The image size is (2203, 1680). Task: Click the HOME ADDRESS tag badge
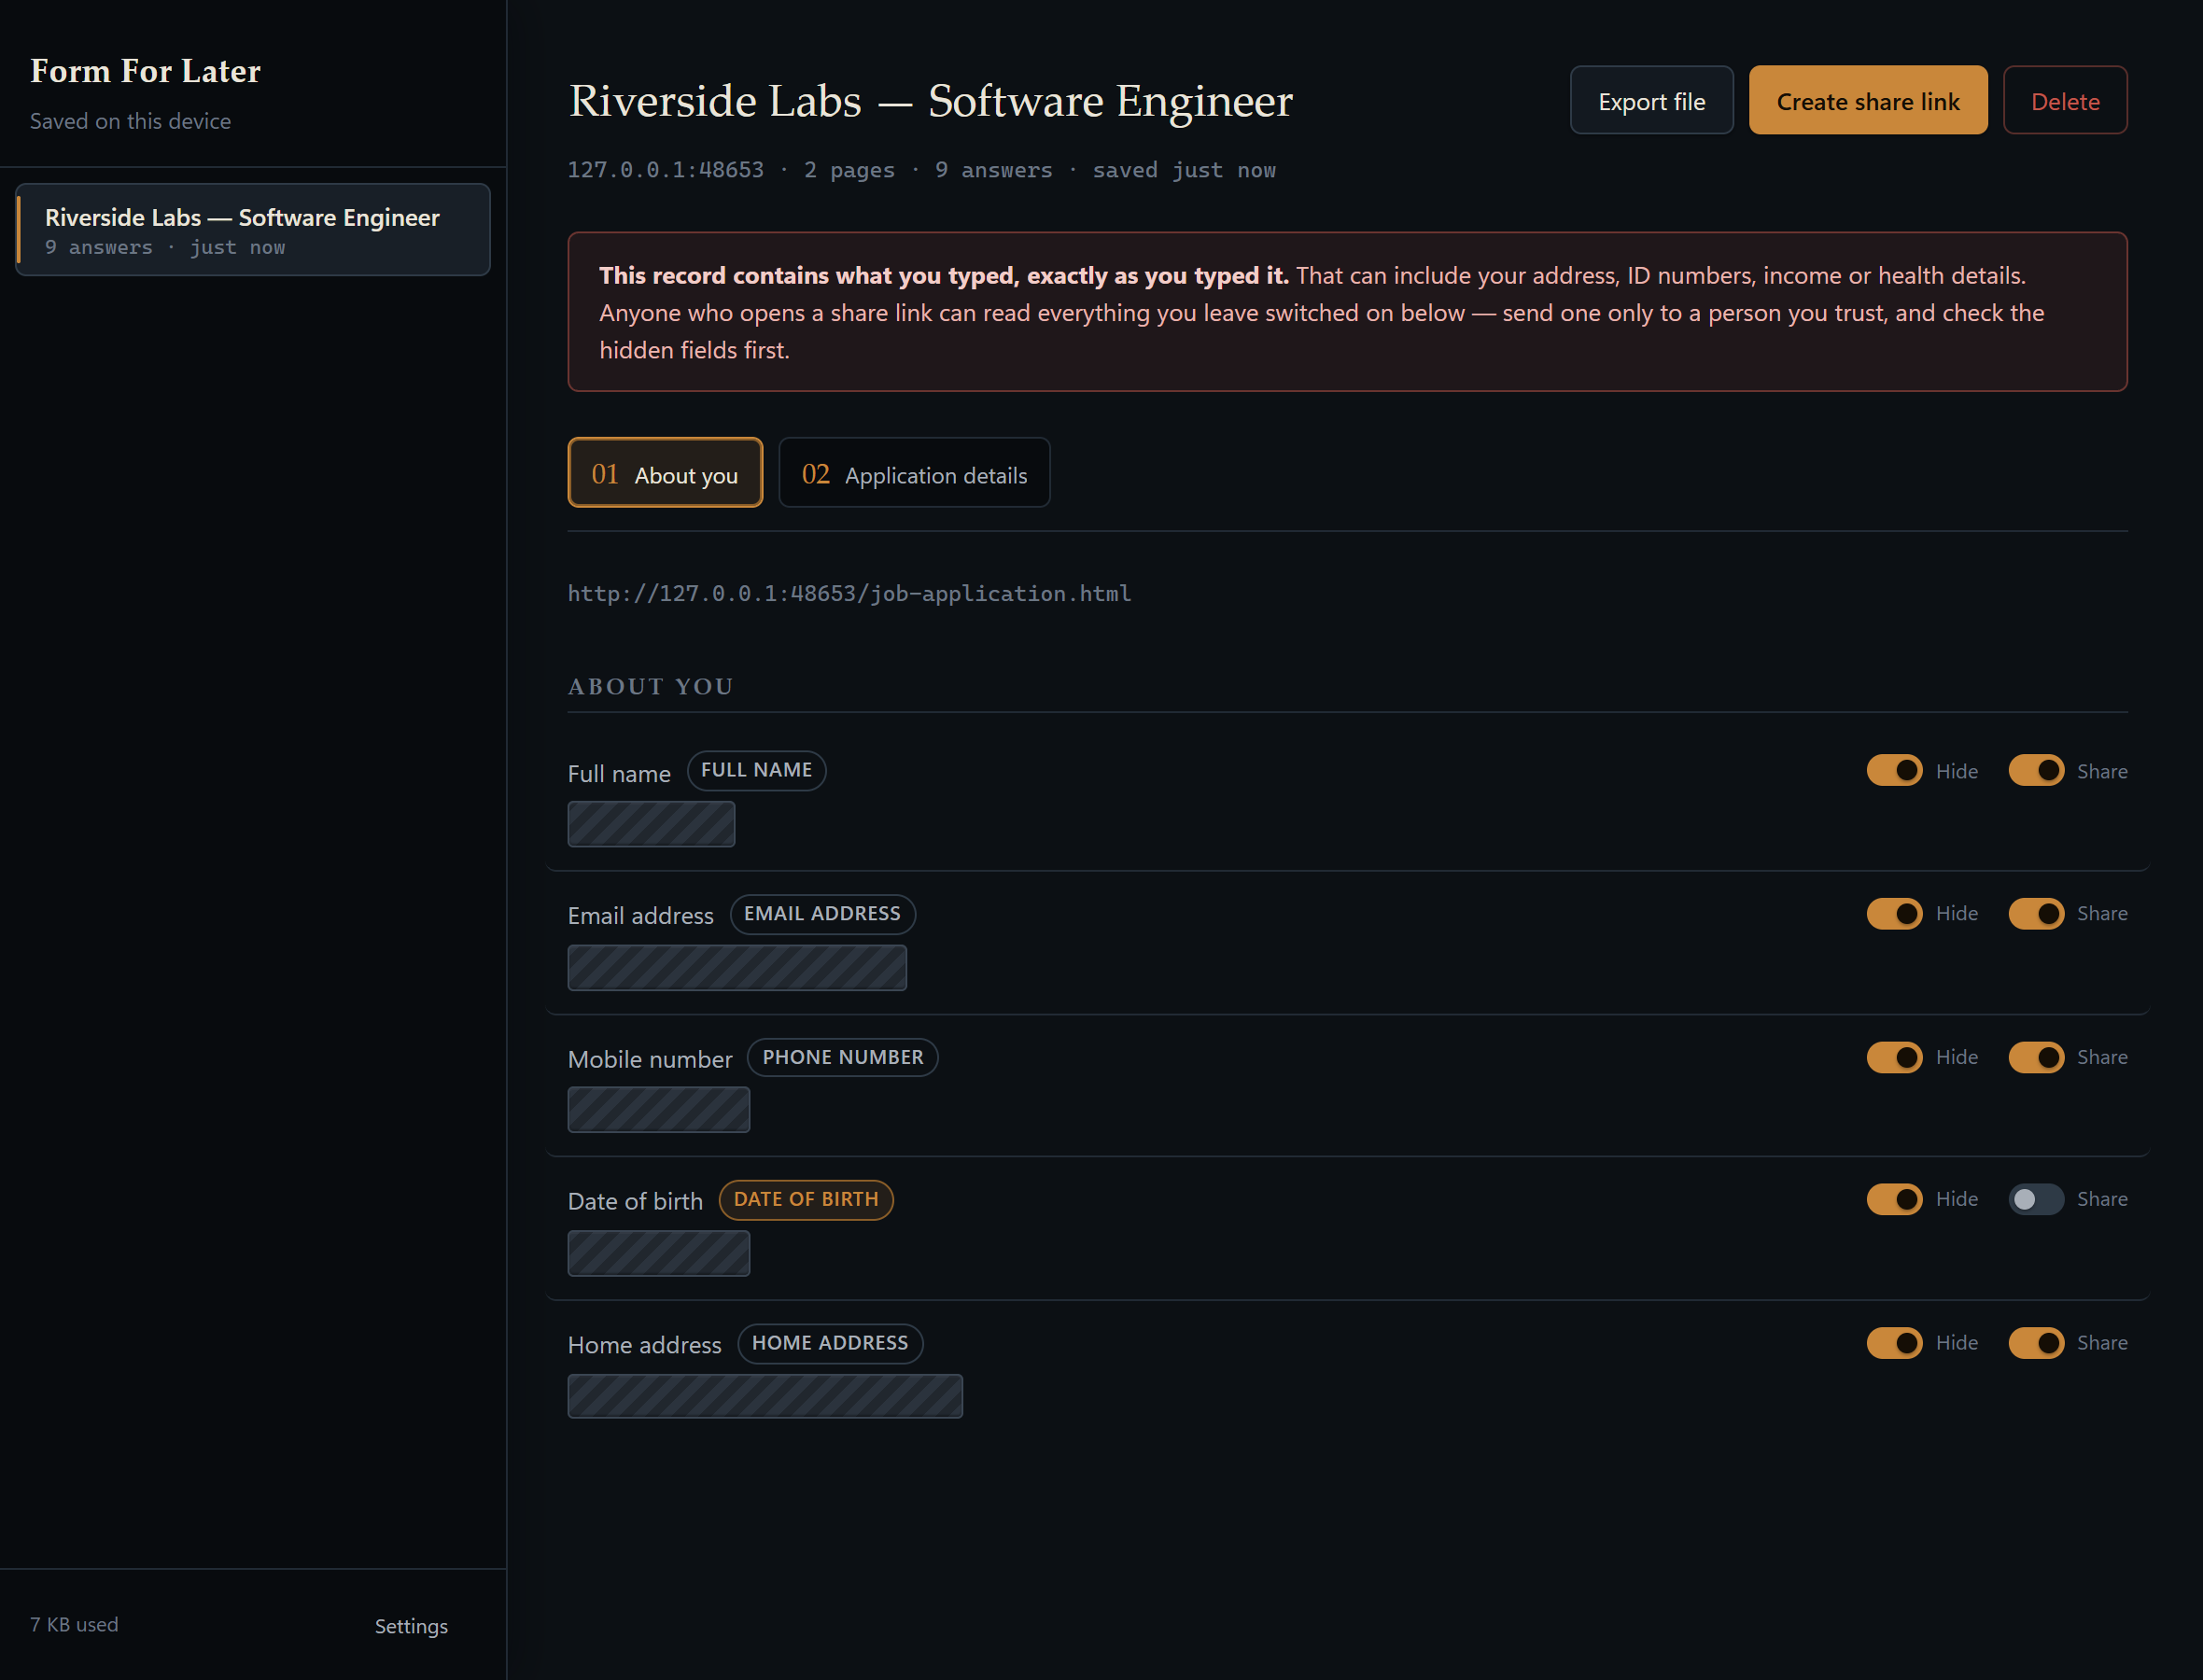pyautogui.click(x=830, y=1343)
